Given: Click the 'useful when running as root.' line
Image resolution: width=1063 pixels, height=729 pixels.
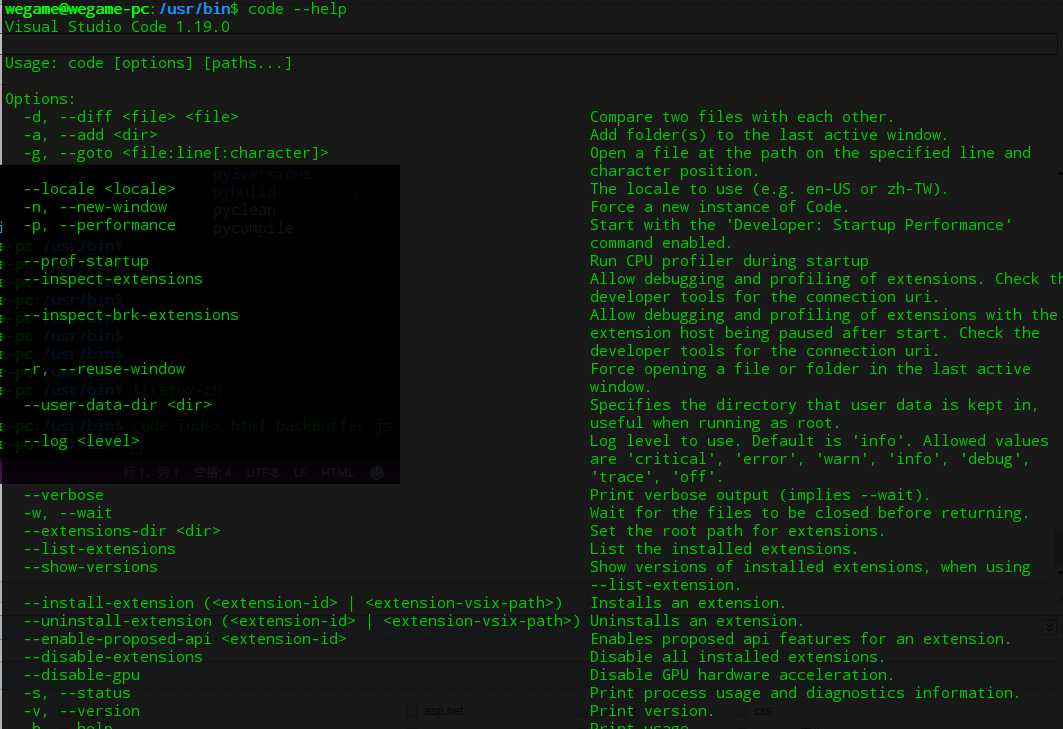Looking at the screenshot, I should pyautogui.click(x=715, y=422).
